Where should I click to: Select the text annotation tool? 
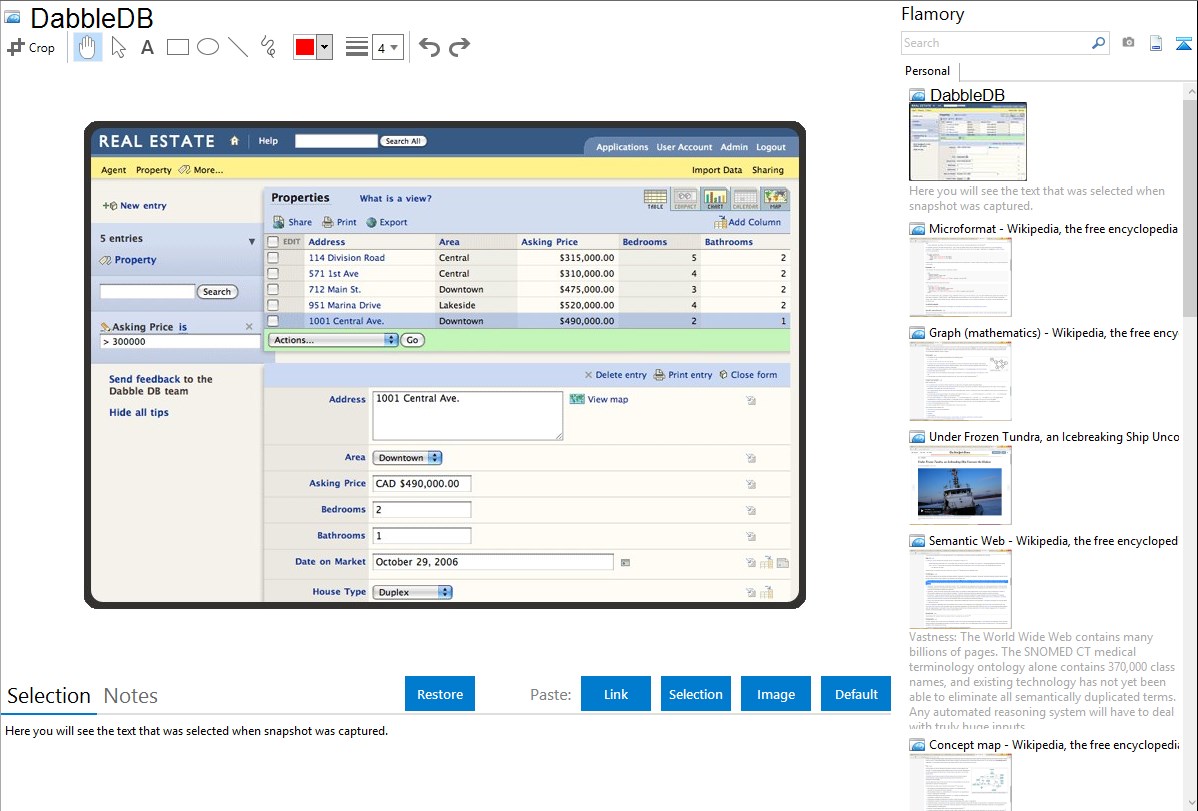147,47
